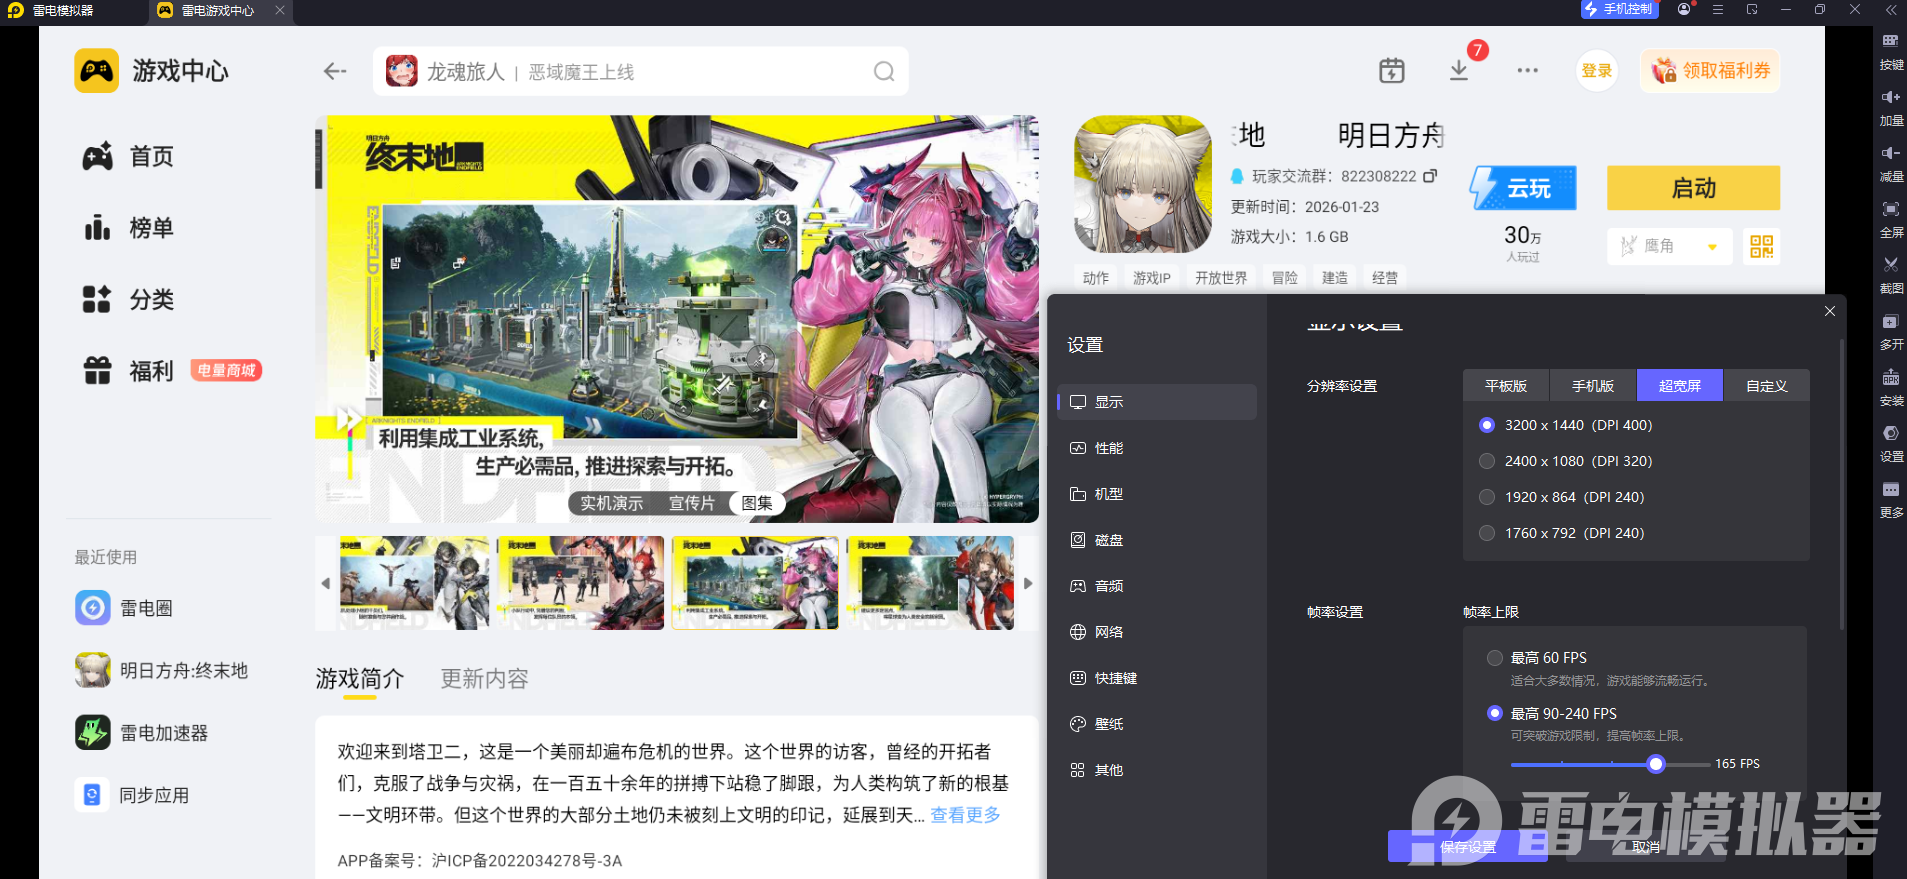Open 壁纸 settings category
The height and width of the screenshot is (879, 1907).
pos(1157,724)
